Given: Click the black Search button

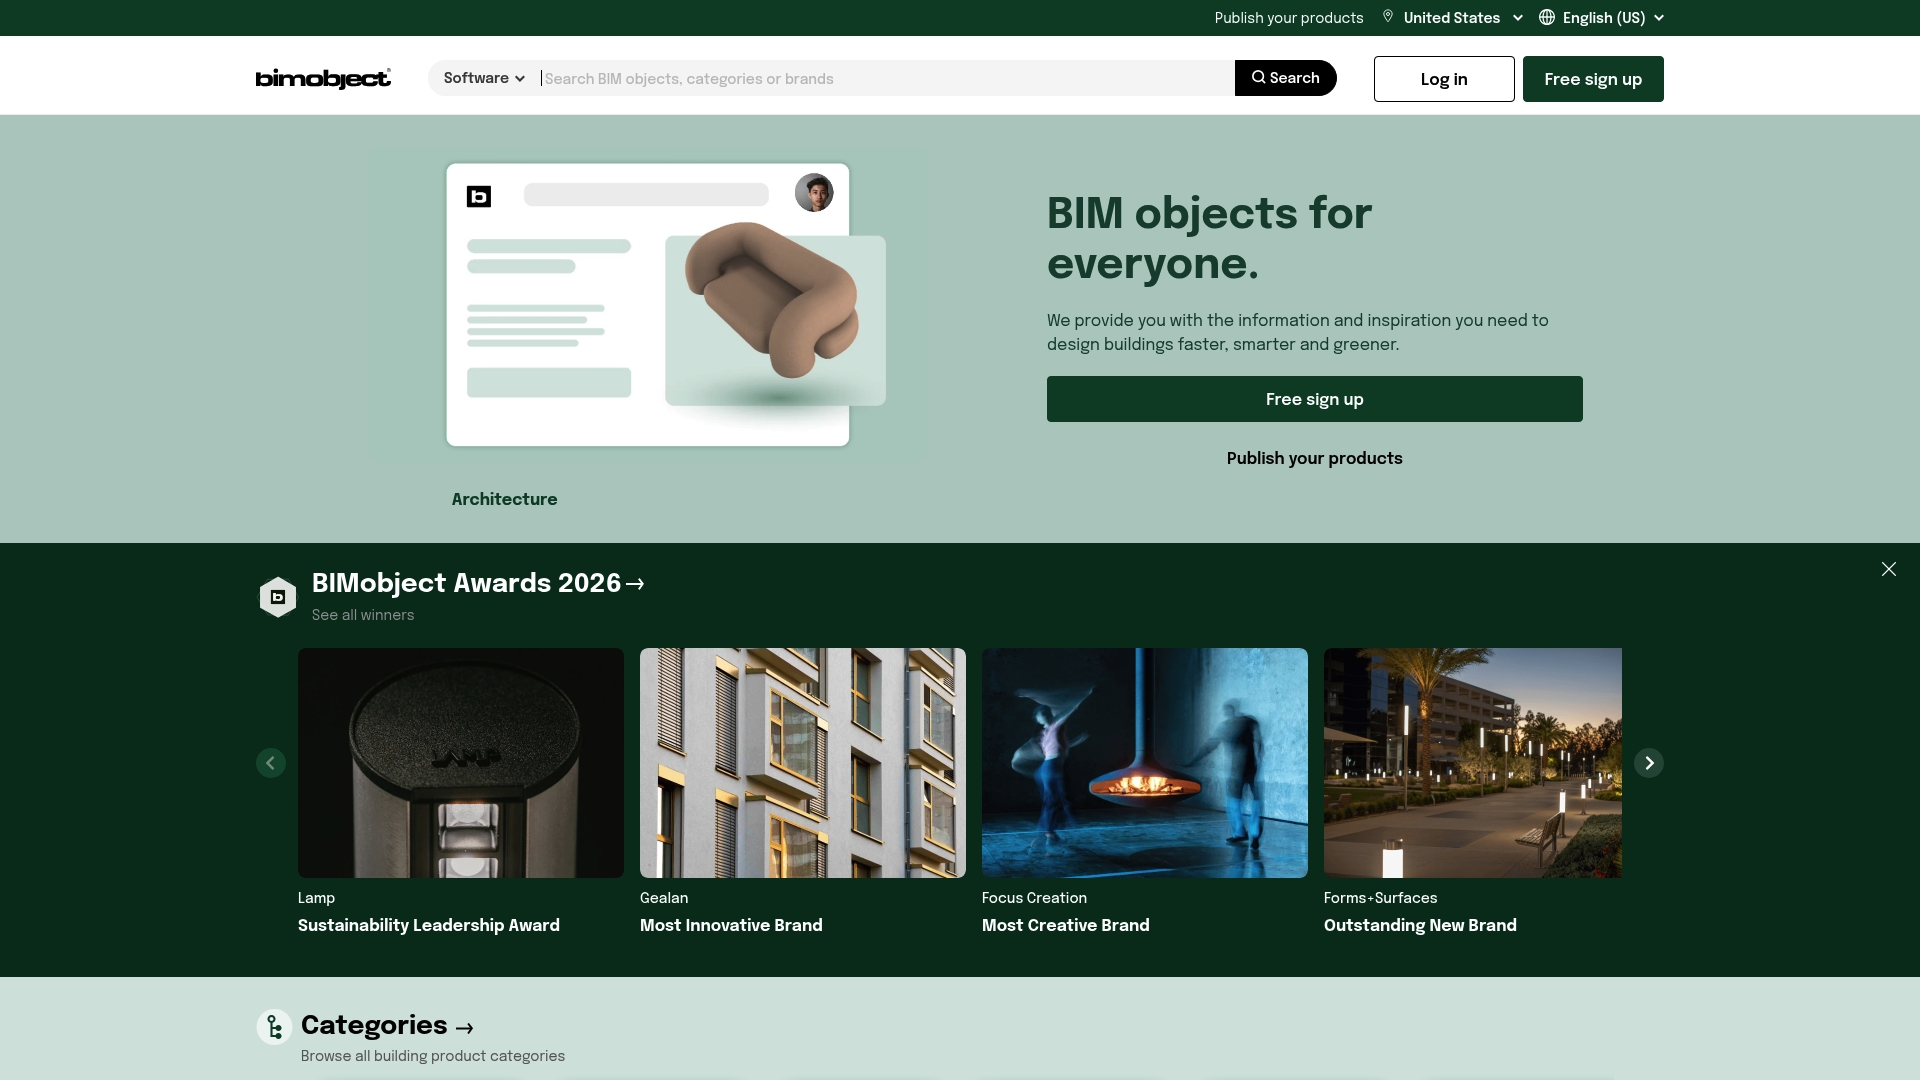Looking at the screenshot, I should 1286,78.
